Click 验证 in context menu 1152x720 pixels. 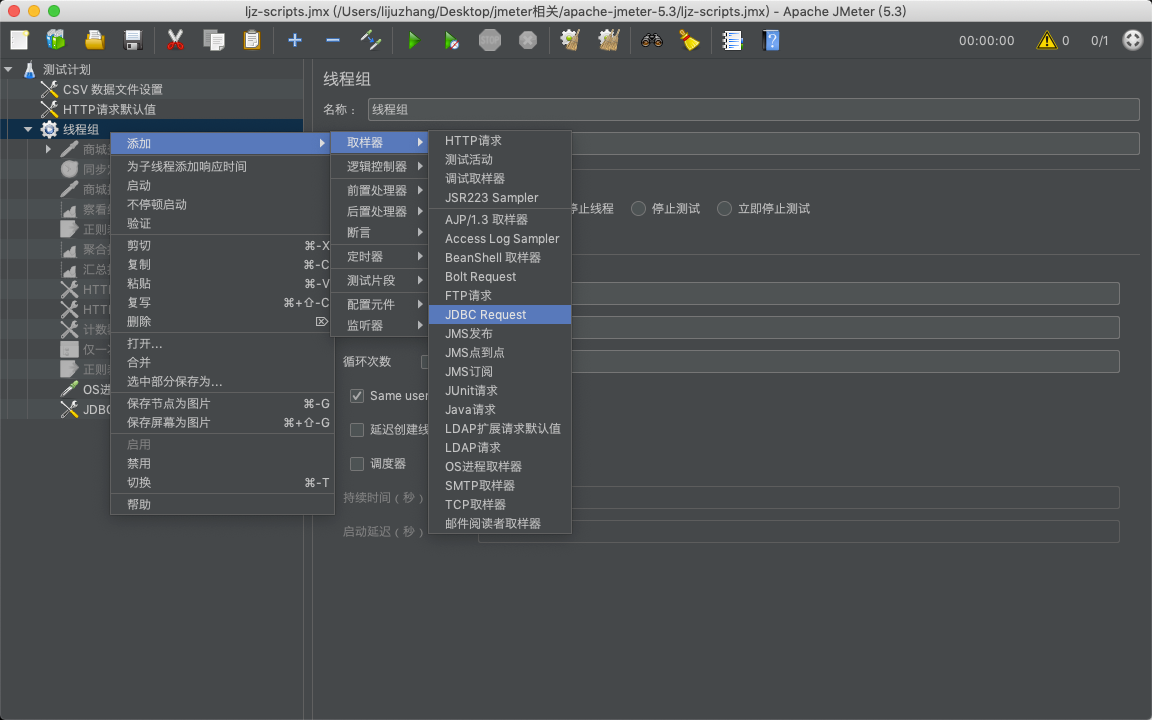[x=222, y=224]
